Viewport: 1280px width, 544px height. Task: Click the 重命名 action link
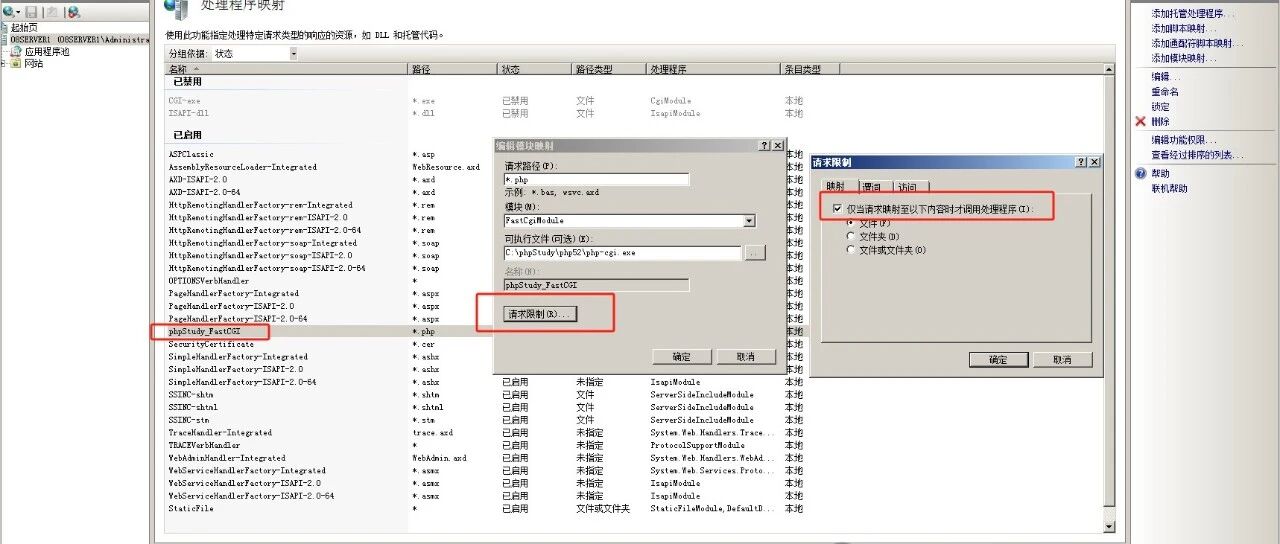pos(1165,92)
